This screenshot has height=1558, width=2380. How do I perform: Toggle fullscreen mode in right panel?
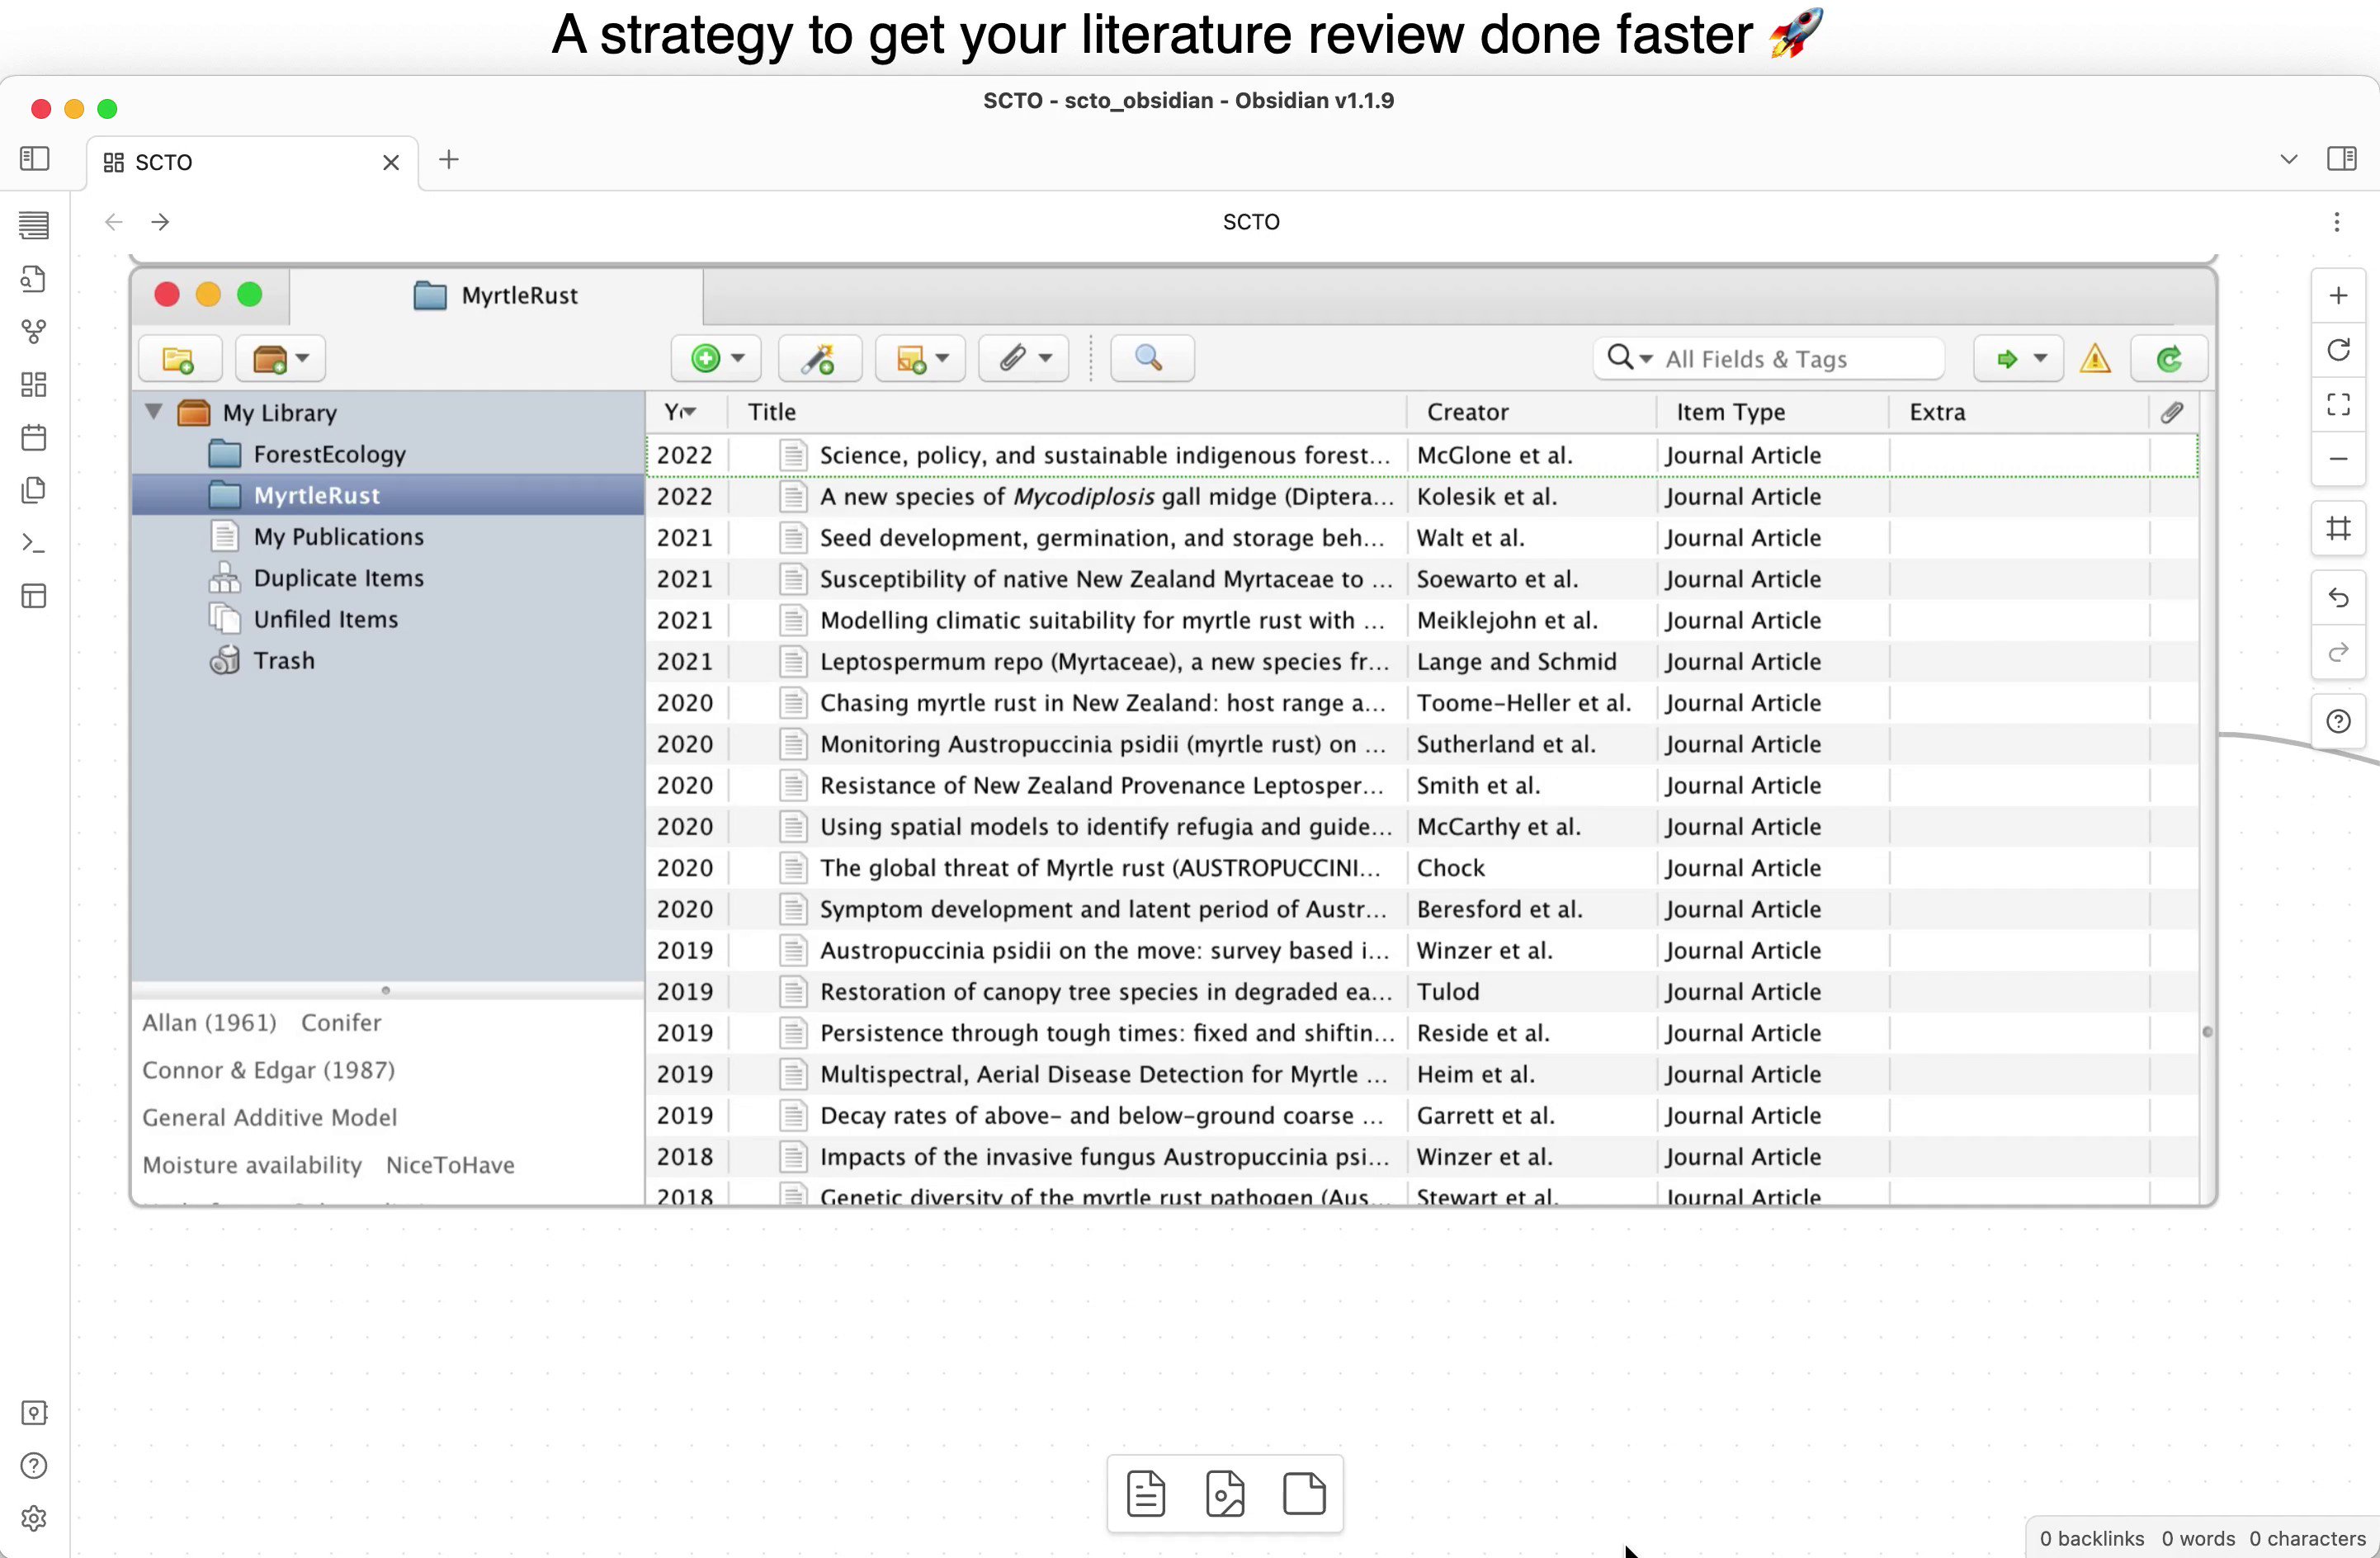pos(2338,404)
